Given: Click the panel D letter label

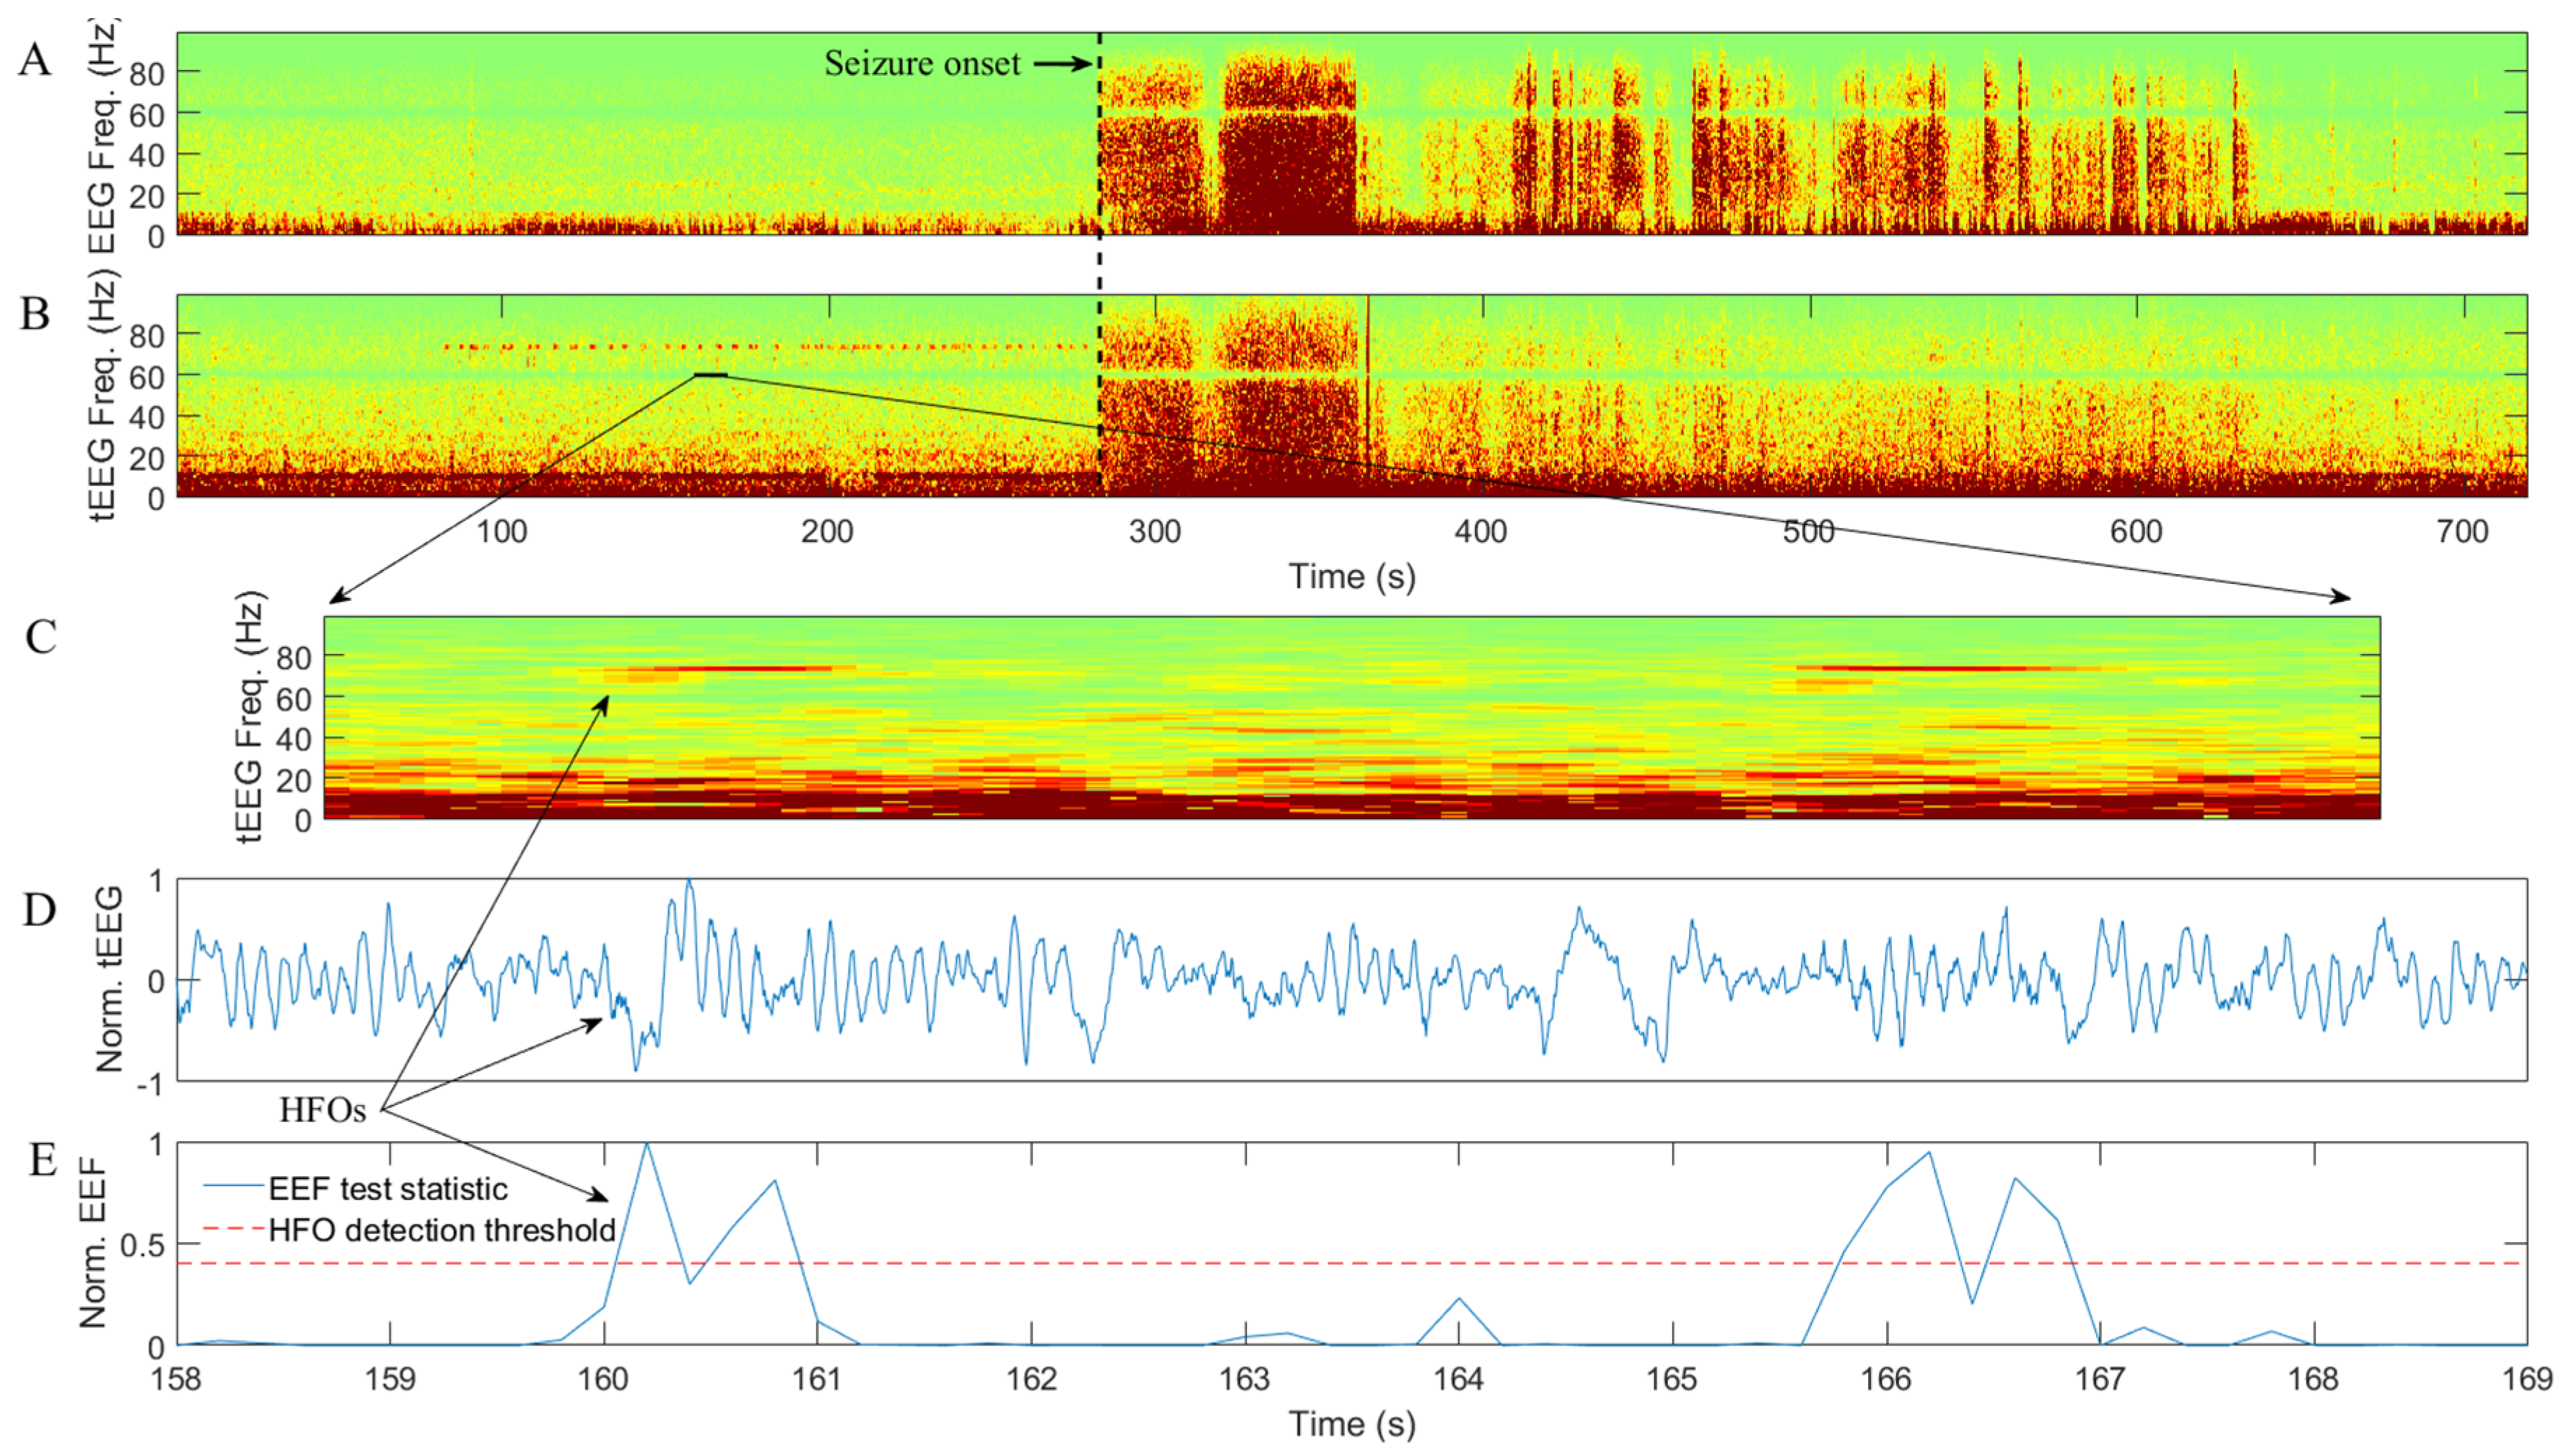Looking at the screenshot, I should (39, 910).
